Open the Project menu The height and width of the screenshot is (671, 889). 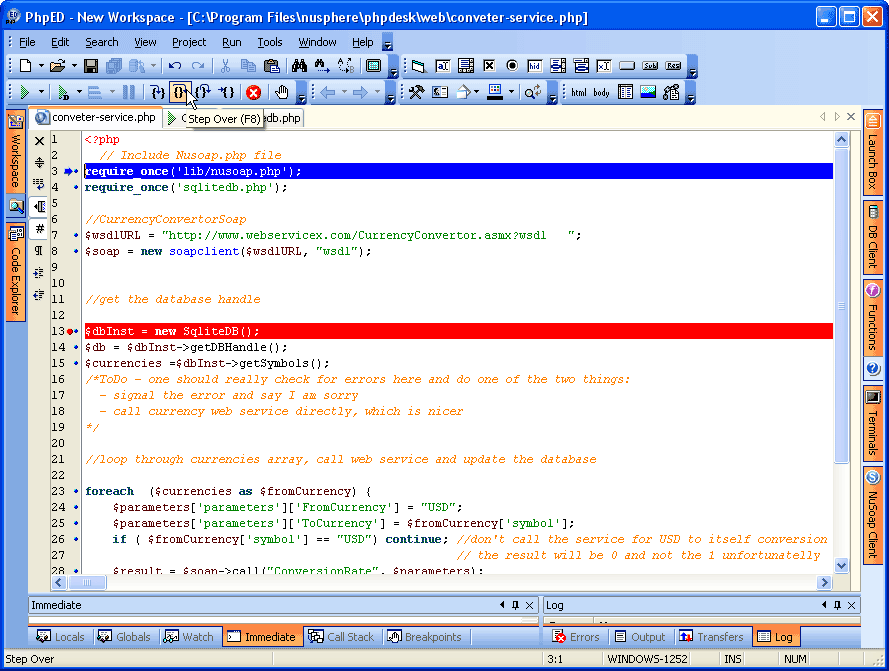pyautogui.click(x=188, y=42)
